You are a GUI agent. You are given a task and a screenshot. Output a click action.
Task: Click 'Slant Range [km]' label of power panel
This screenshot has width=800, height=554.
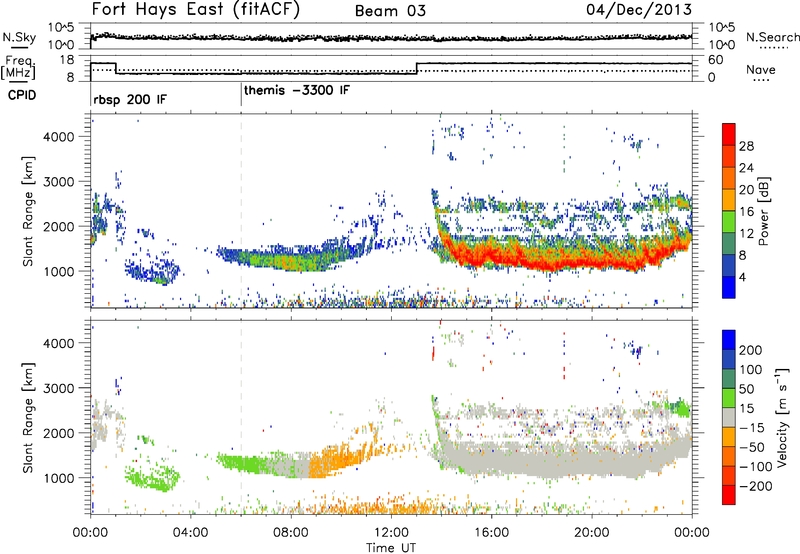(28, 211)
